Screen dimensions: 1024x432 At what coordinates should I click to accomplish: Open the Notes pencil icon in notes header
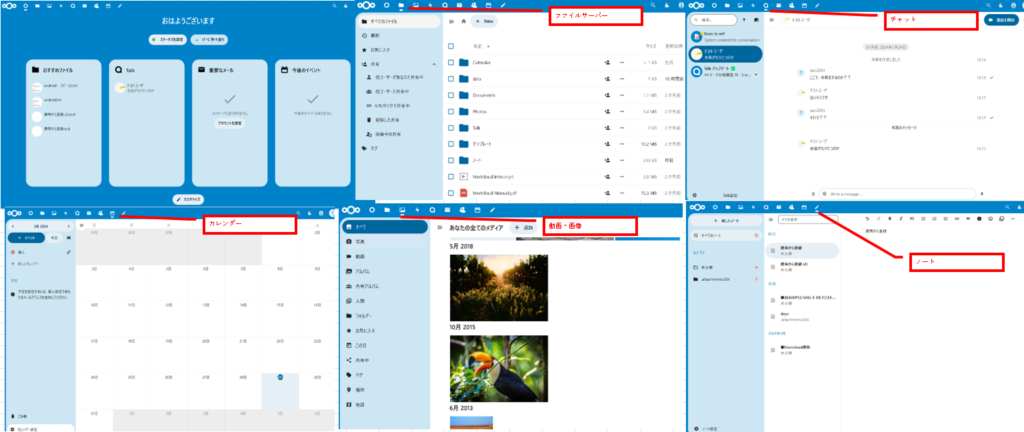click(817, 208)
